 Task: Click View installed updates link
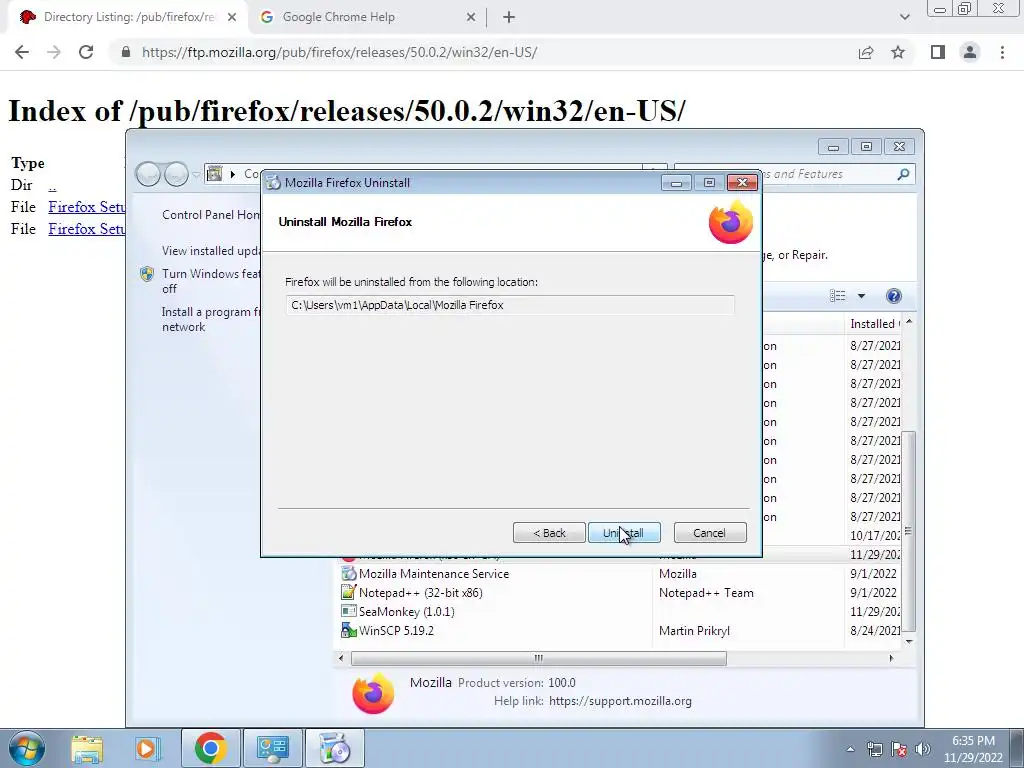(x=211, y=251)
